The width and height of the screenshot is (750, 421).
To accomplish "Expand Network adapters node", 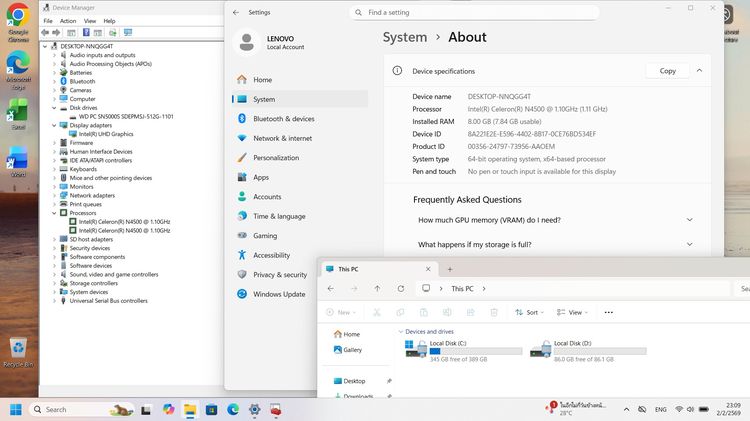I will (54, 196).
